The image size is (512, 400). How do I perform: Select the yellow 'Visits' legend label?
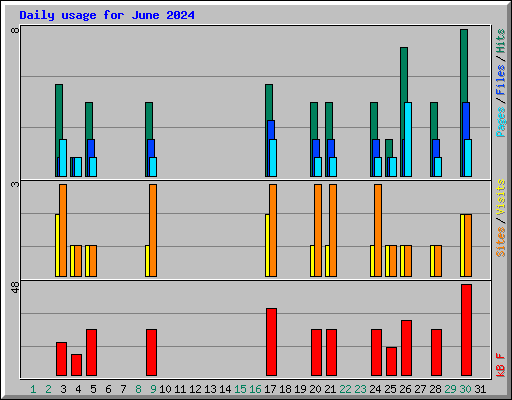tap(500, 198)
